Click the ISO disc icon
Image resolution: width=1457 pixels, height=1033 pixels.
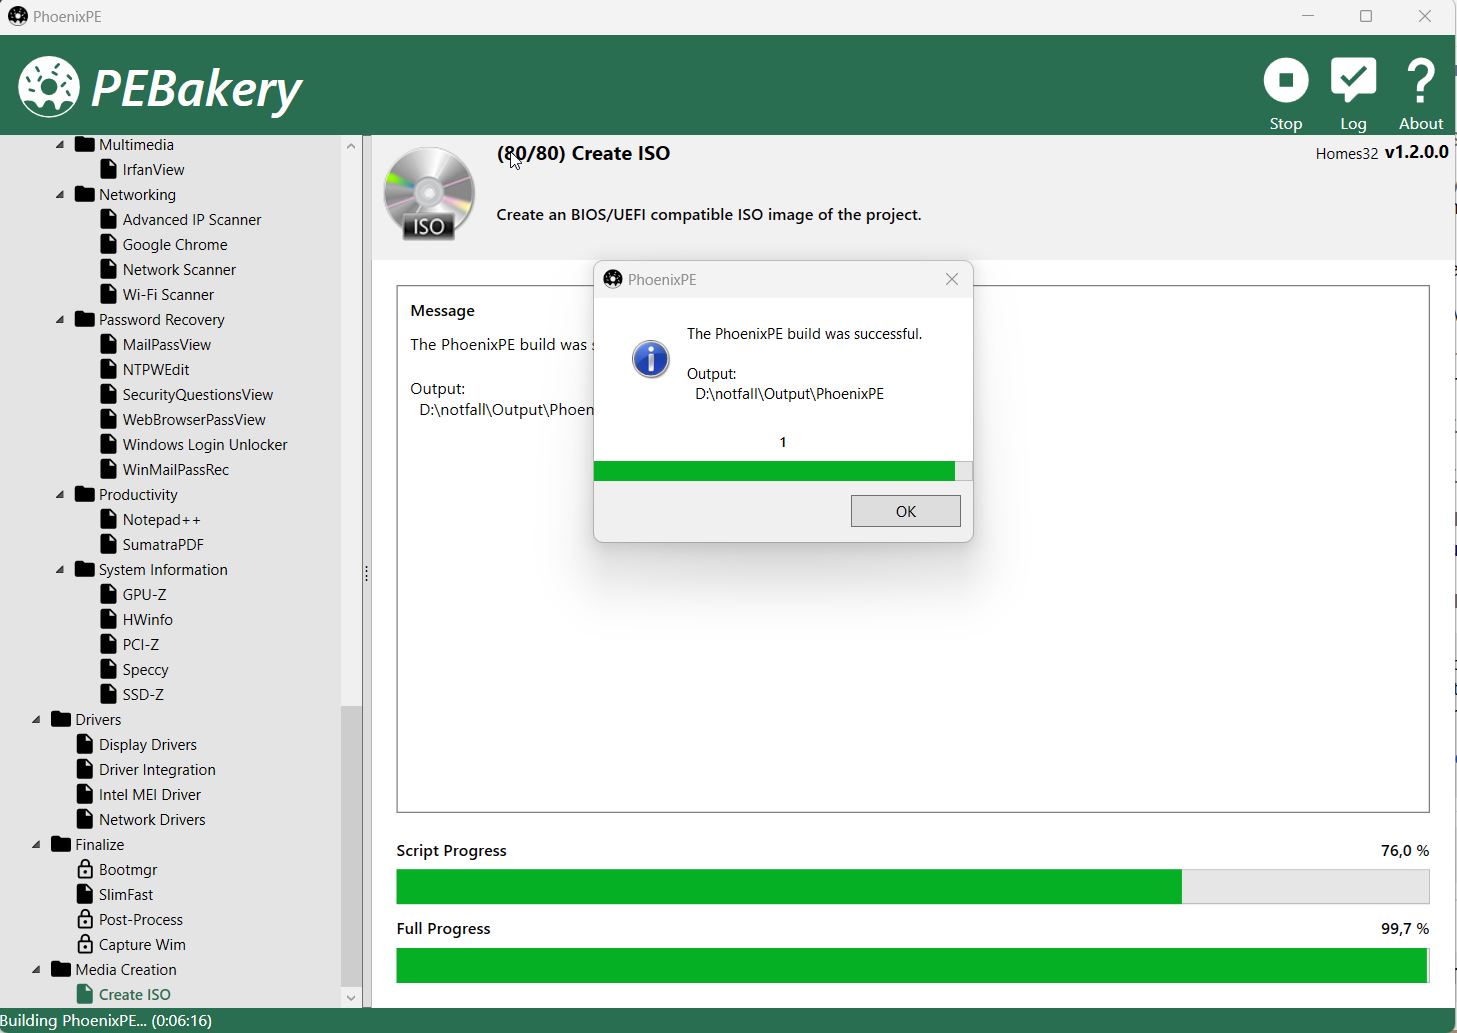tap(429, 194)
